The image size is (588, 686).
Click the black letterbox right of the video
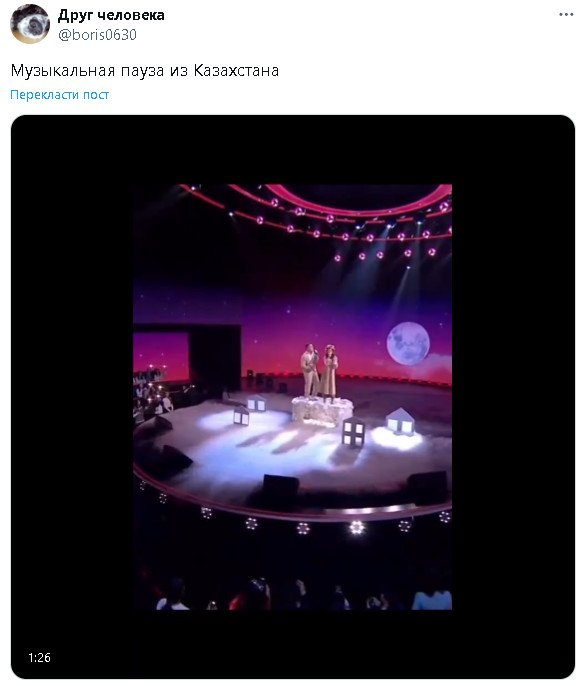click(x=514, y=397)
